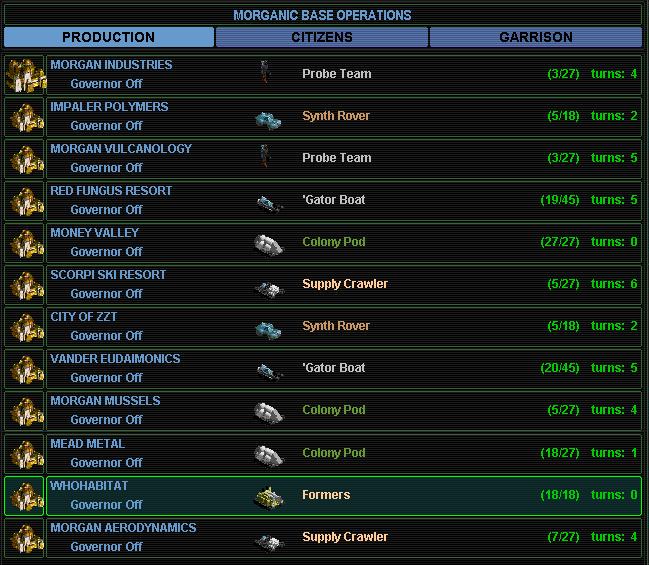Switch to the Citizens tab
The width and height of the screenshot is (649, 565).
pos(321,37)
